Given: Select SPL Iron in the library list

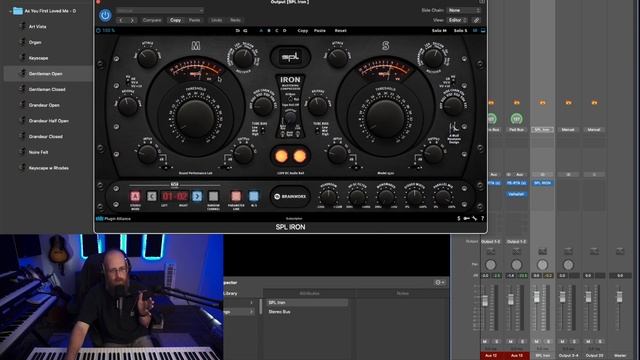Looking at the screenshot, I should click(x=307, y=302).
